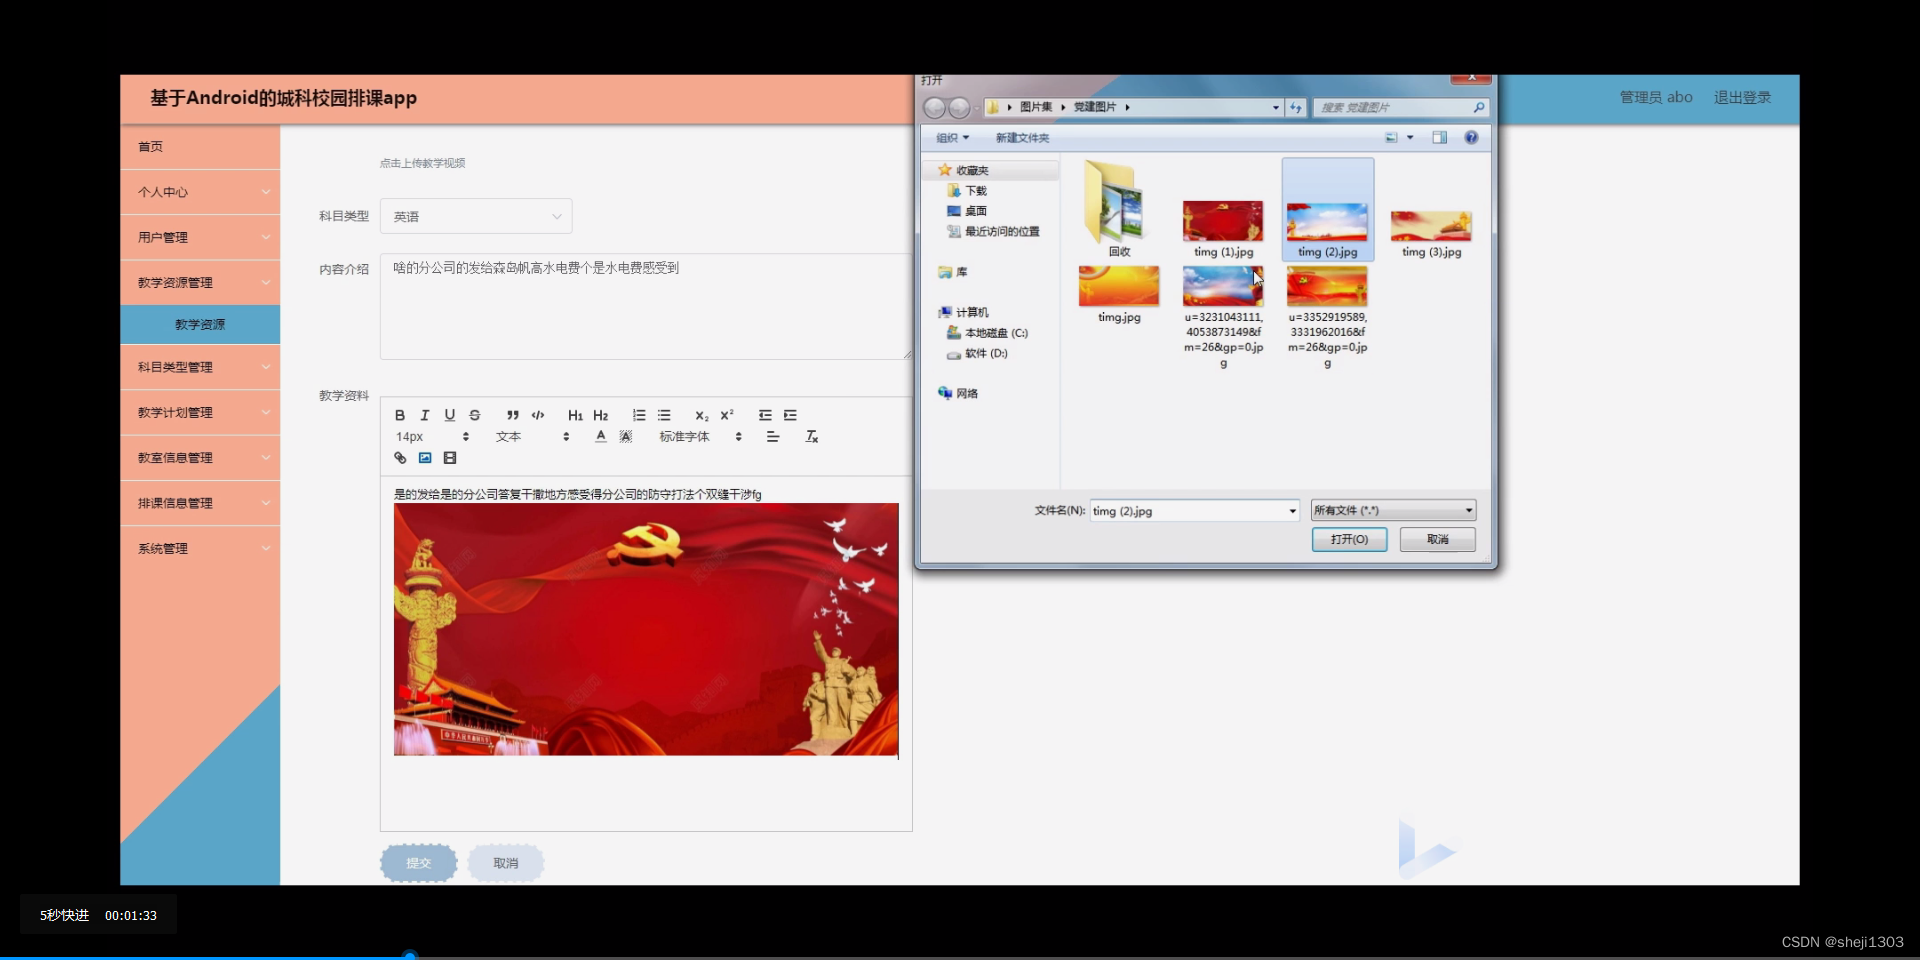Click the blockquote icon in the editor
The image size is (1920, 960).
coord(512,416)
